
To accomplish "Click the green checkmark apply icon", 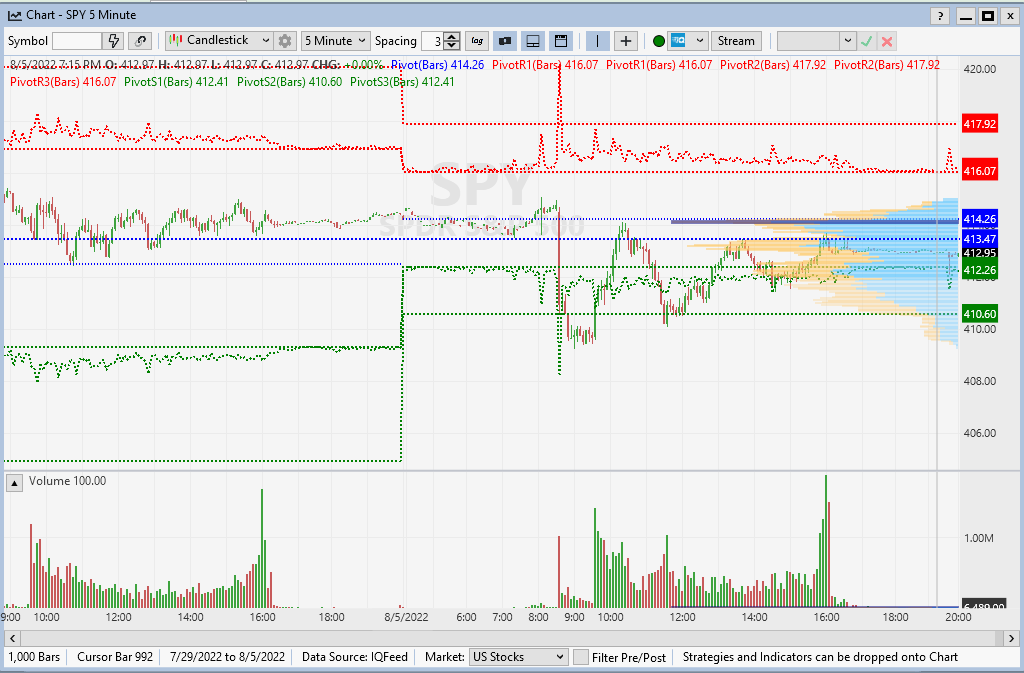I will tap(867, 41).
